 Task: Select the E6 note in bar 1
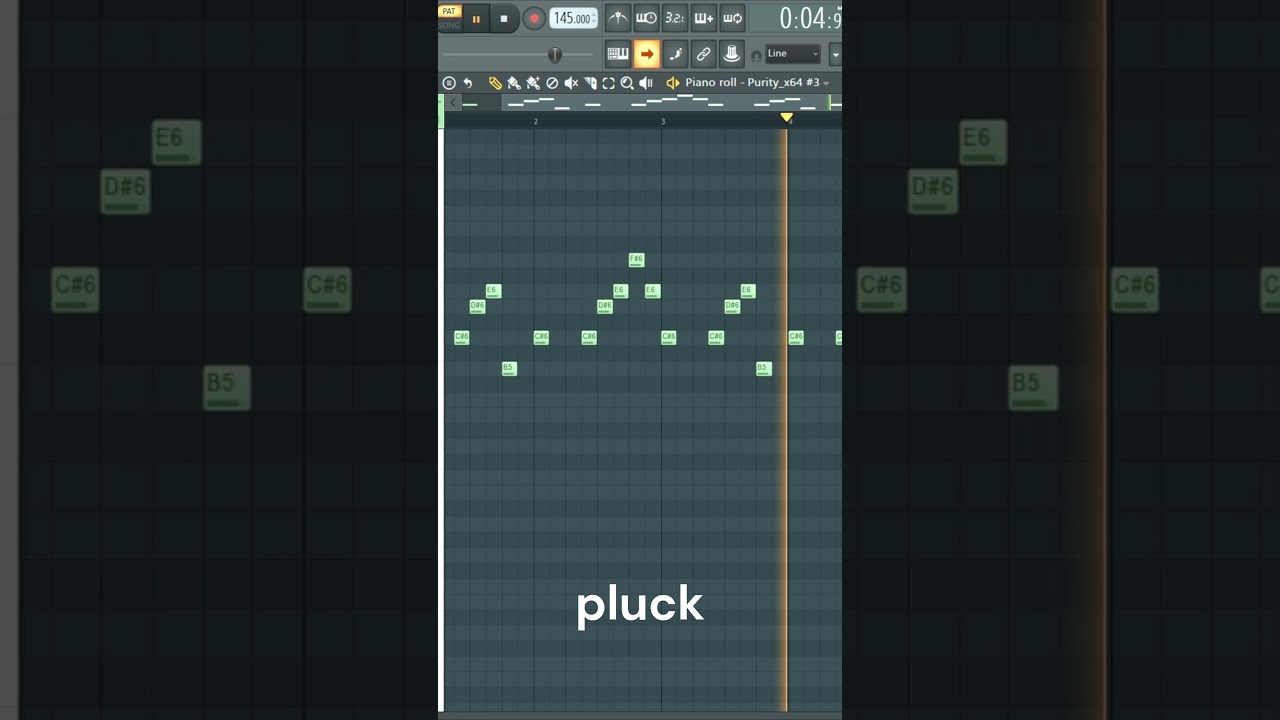coord(493,291)
